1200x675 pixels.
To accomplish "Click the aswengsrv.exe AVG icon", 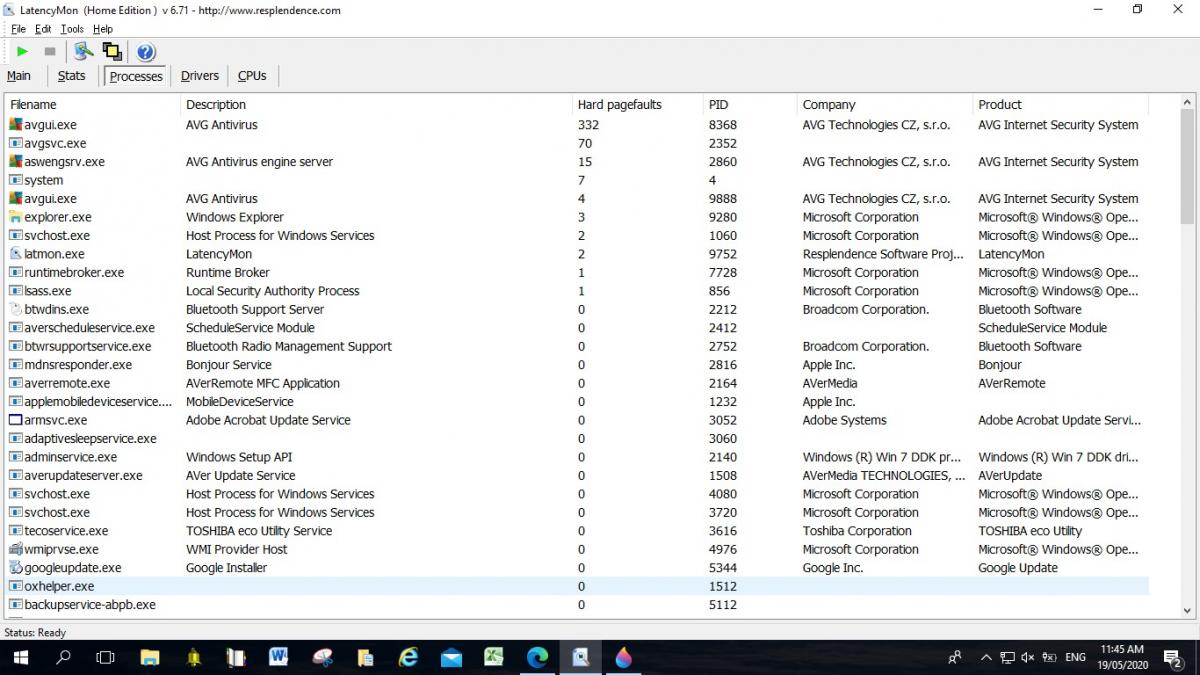I will coord(15,162).
